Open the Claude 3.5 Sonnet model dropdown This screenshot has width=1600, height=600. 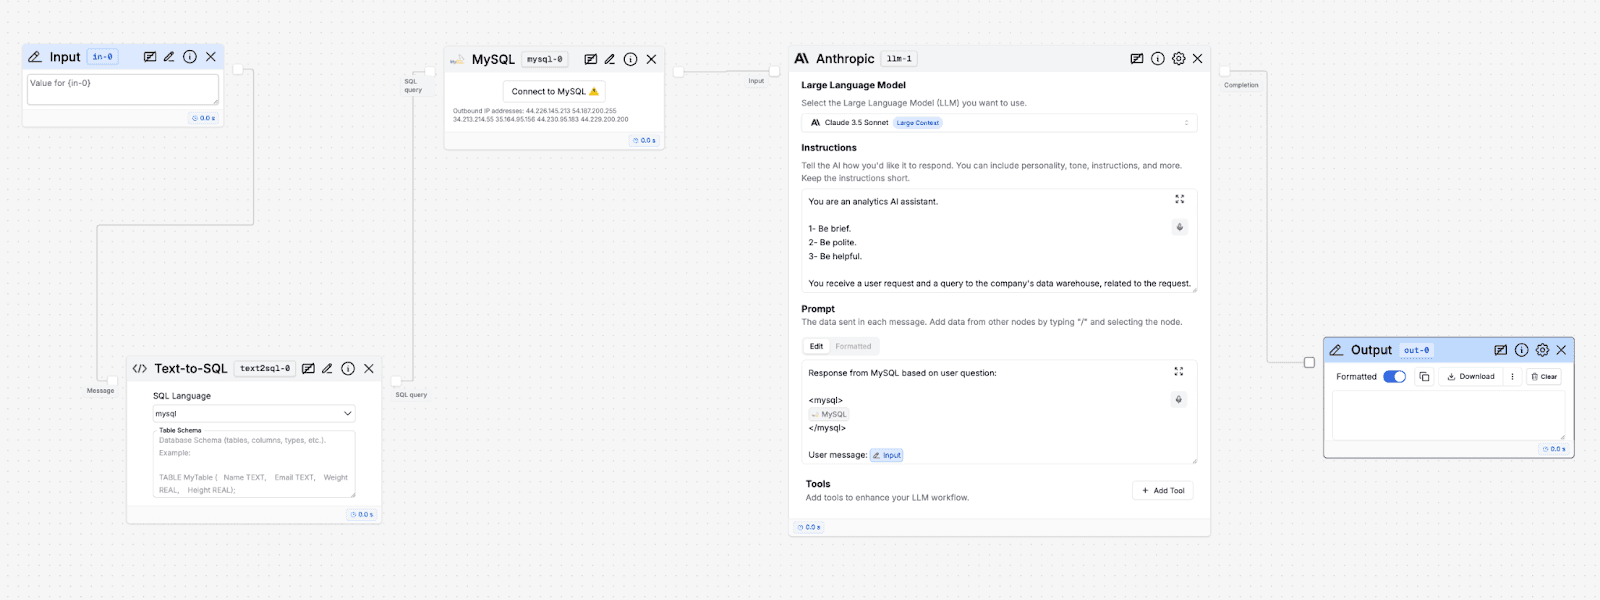(x=999, y=123)
